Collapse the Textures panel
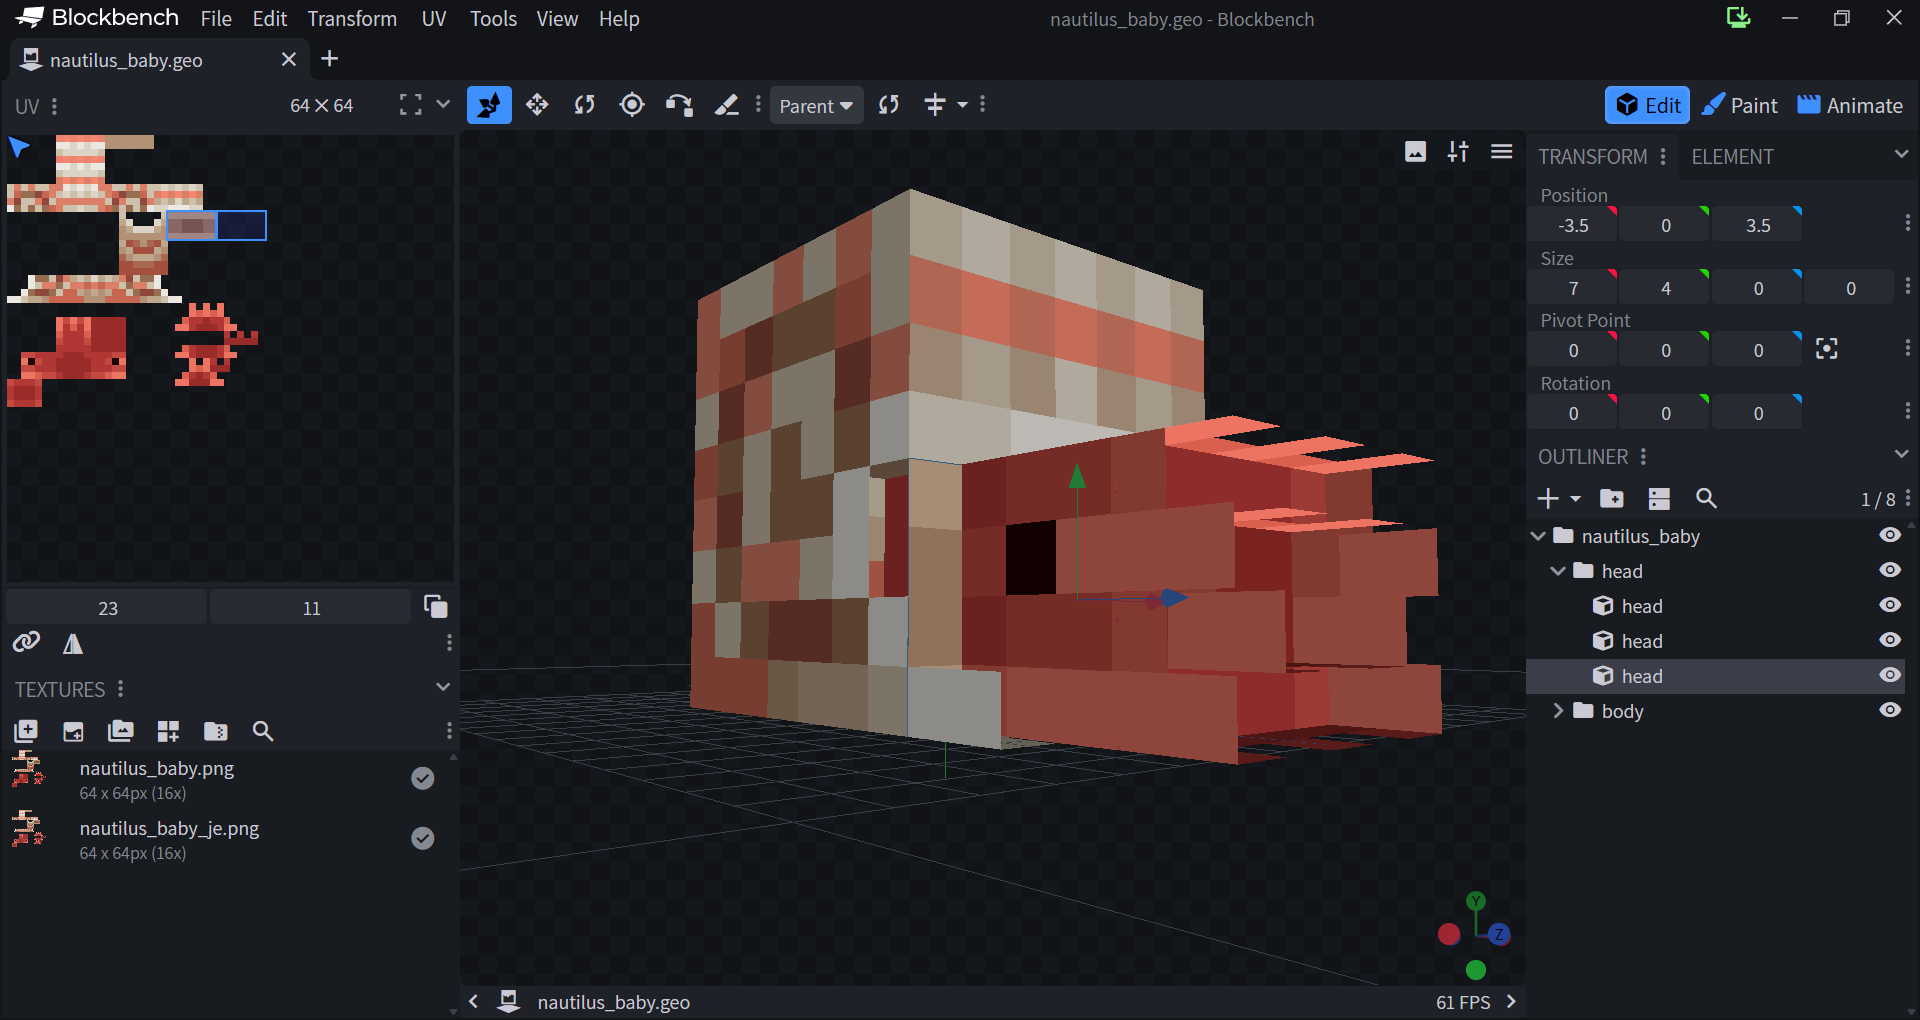 443,688
